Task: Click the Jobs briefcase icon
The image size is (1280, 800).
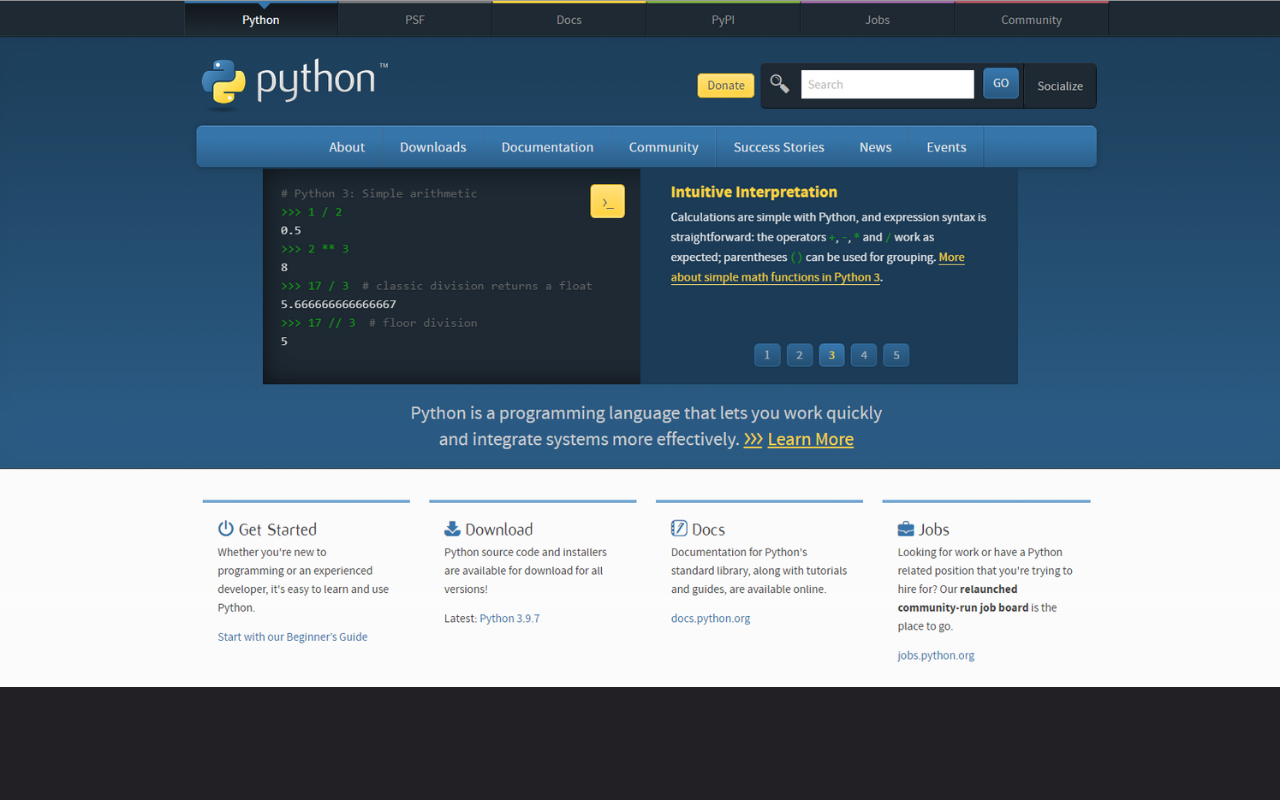Action: tap(906, 529)
